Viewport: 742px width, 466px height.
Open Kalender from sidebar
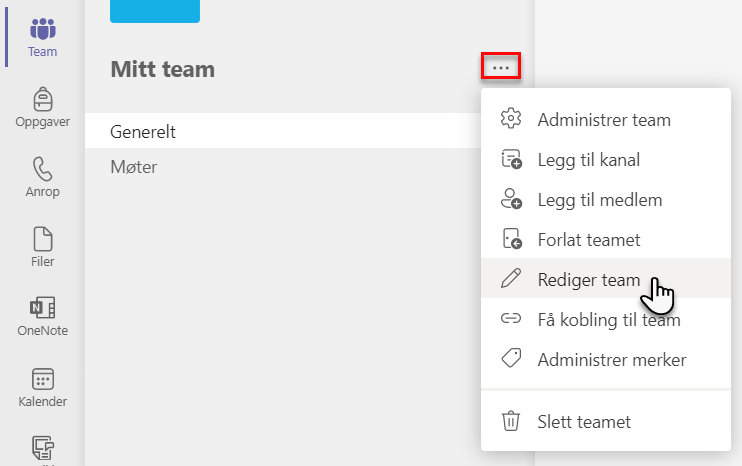tap(43, 387)
